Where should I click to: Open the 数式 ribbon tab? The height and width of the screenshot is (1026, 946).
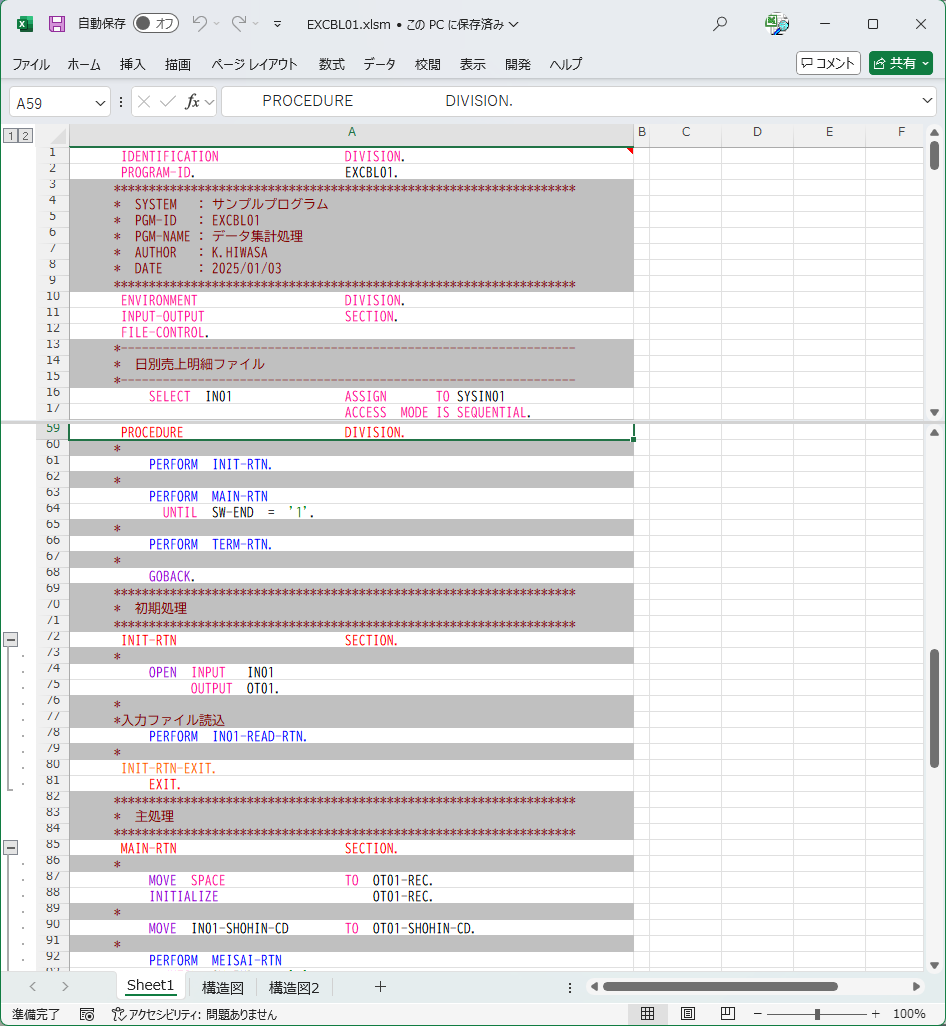pyautogui.click(x=331, y=64)
